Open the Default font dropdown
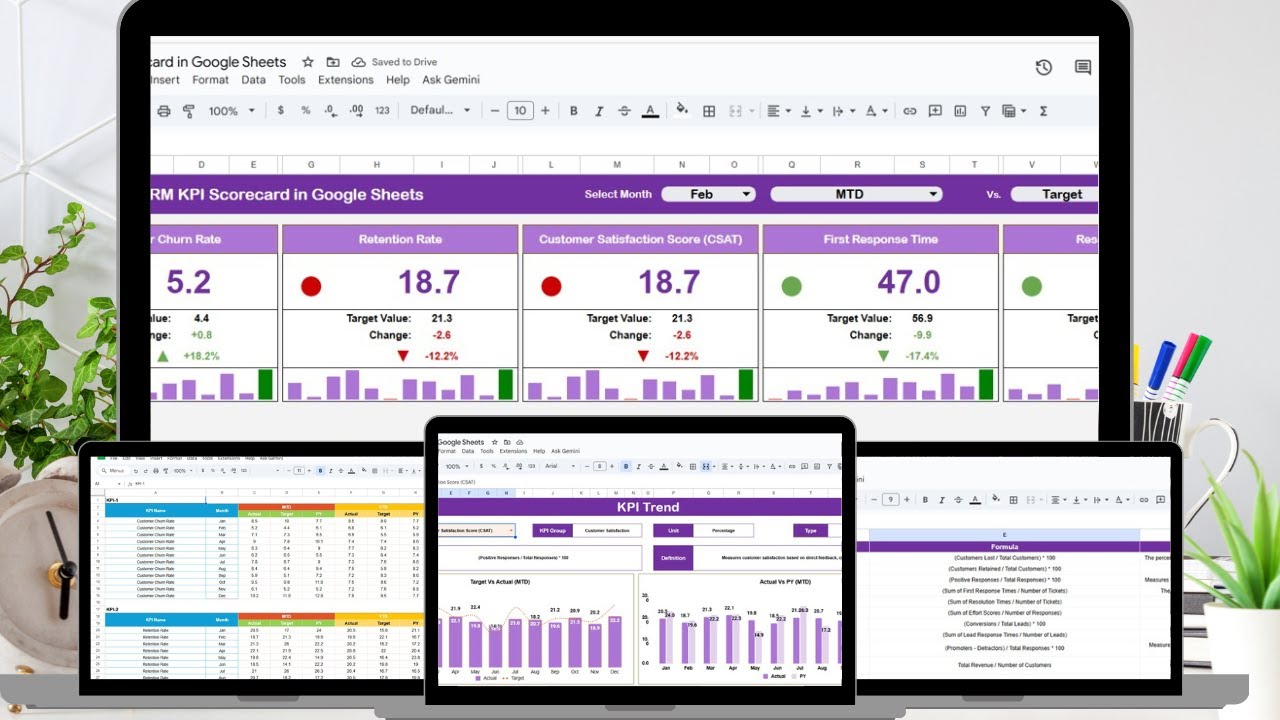Image resolution: width=1280 pixels, height=720 pixels. (440, 110)
